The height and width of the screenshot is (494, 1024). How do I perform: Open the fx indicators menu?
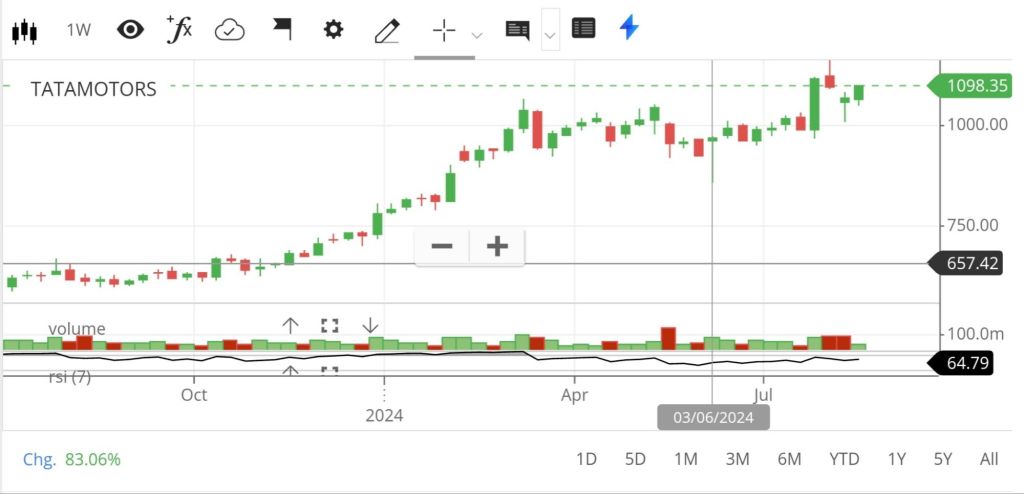[x=179, y=29]
